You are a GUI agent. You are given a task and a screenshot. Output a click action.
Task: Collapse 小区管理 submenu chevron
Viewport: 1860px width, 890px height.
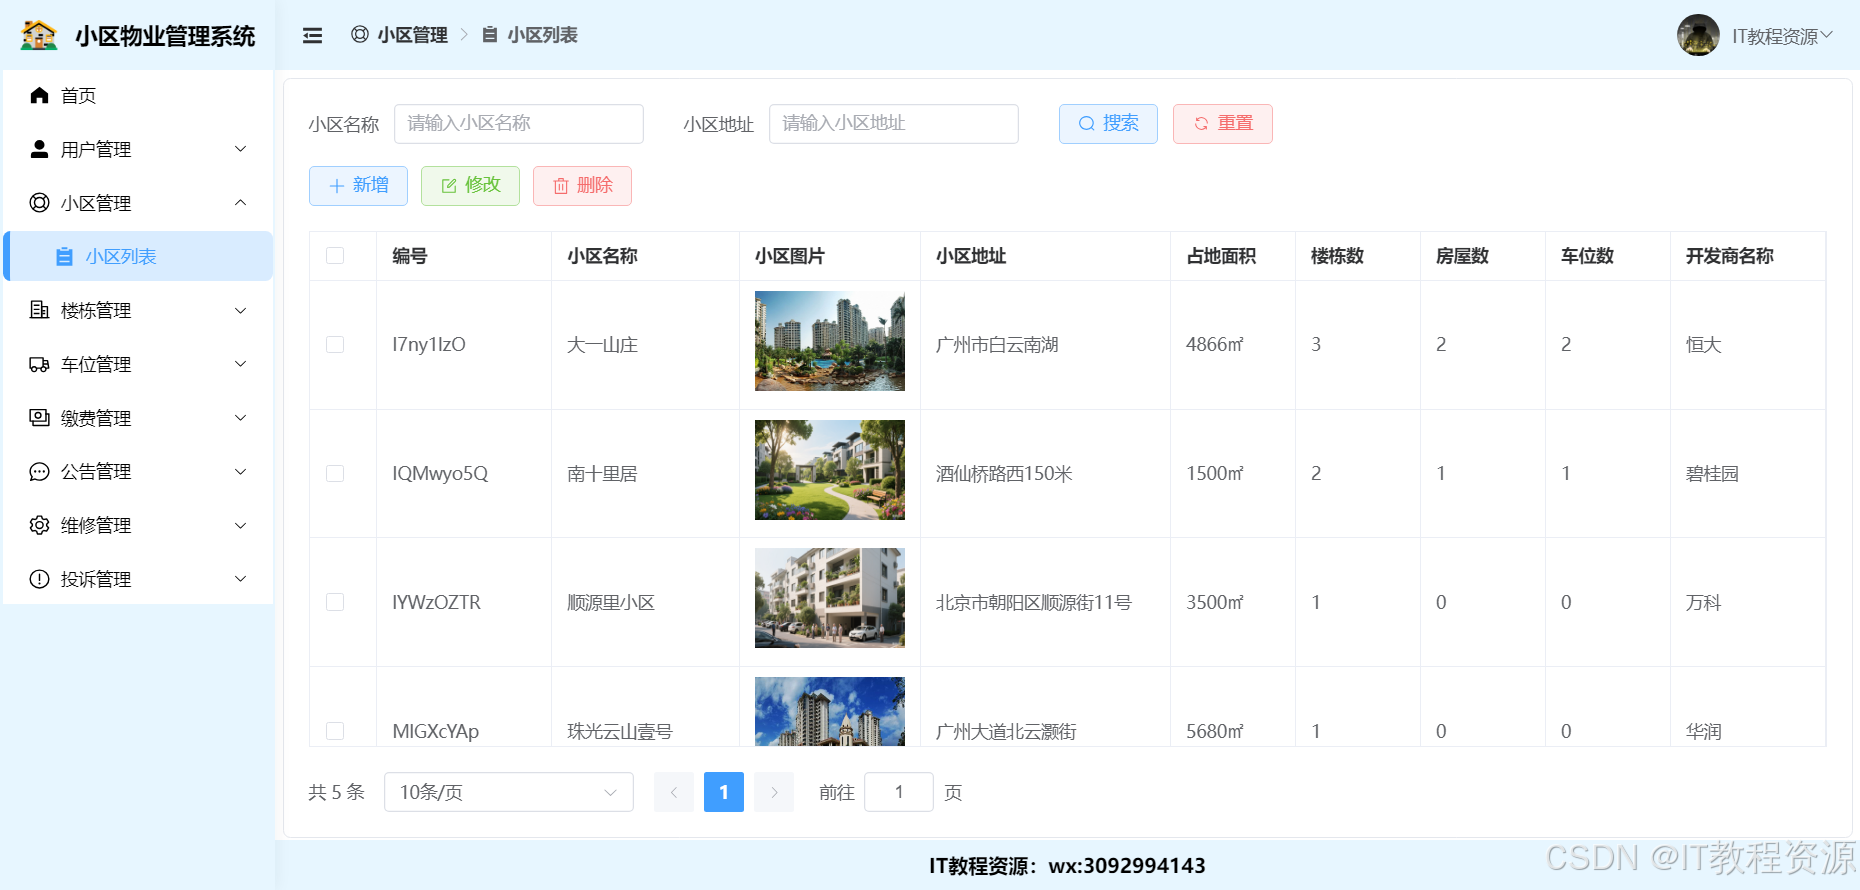240,203
